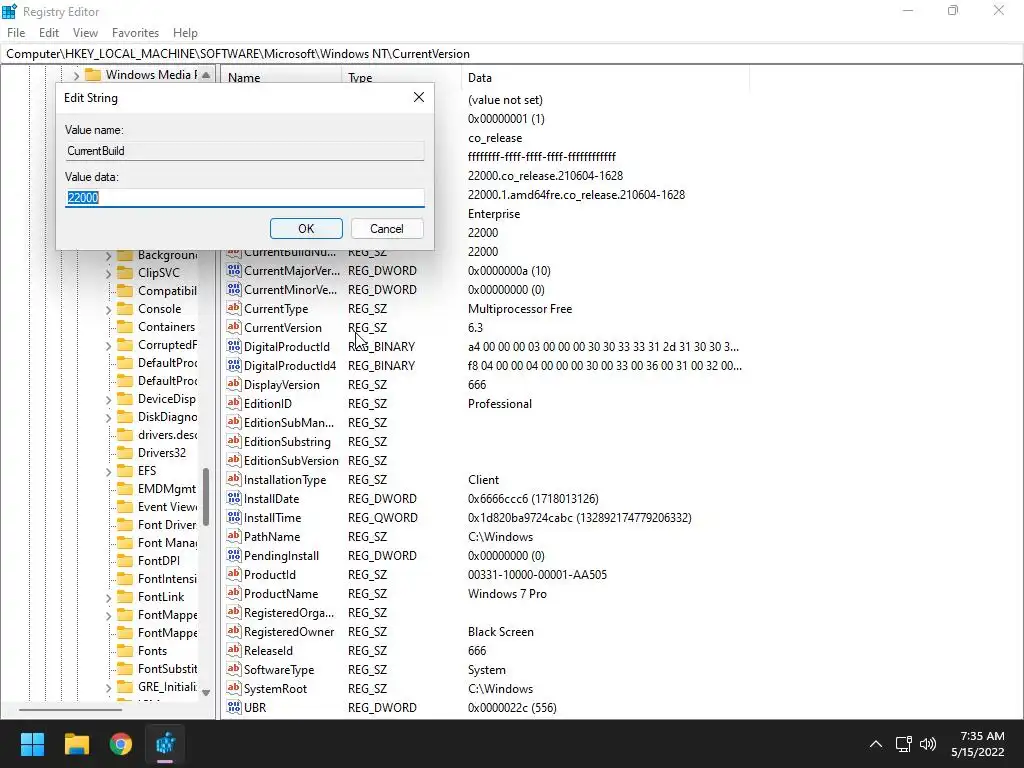Open the View menu
1024x768 pixels.
pyautogui.click(x=85, y=33)
